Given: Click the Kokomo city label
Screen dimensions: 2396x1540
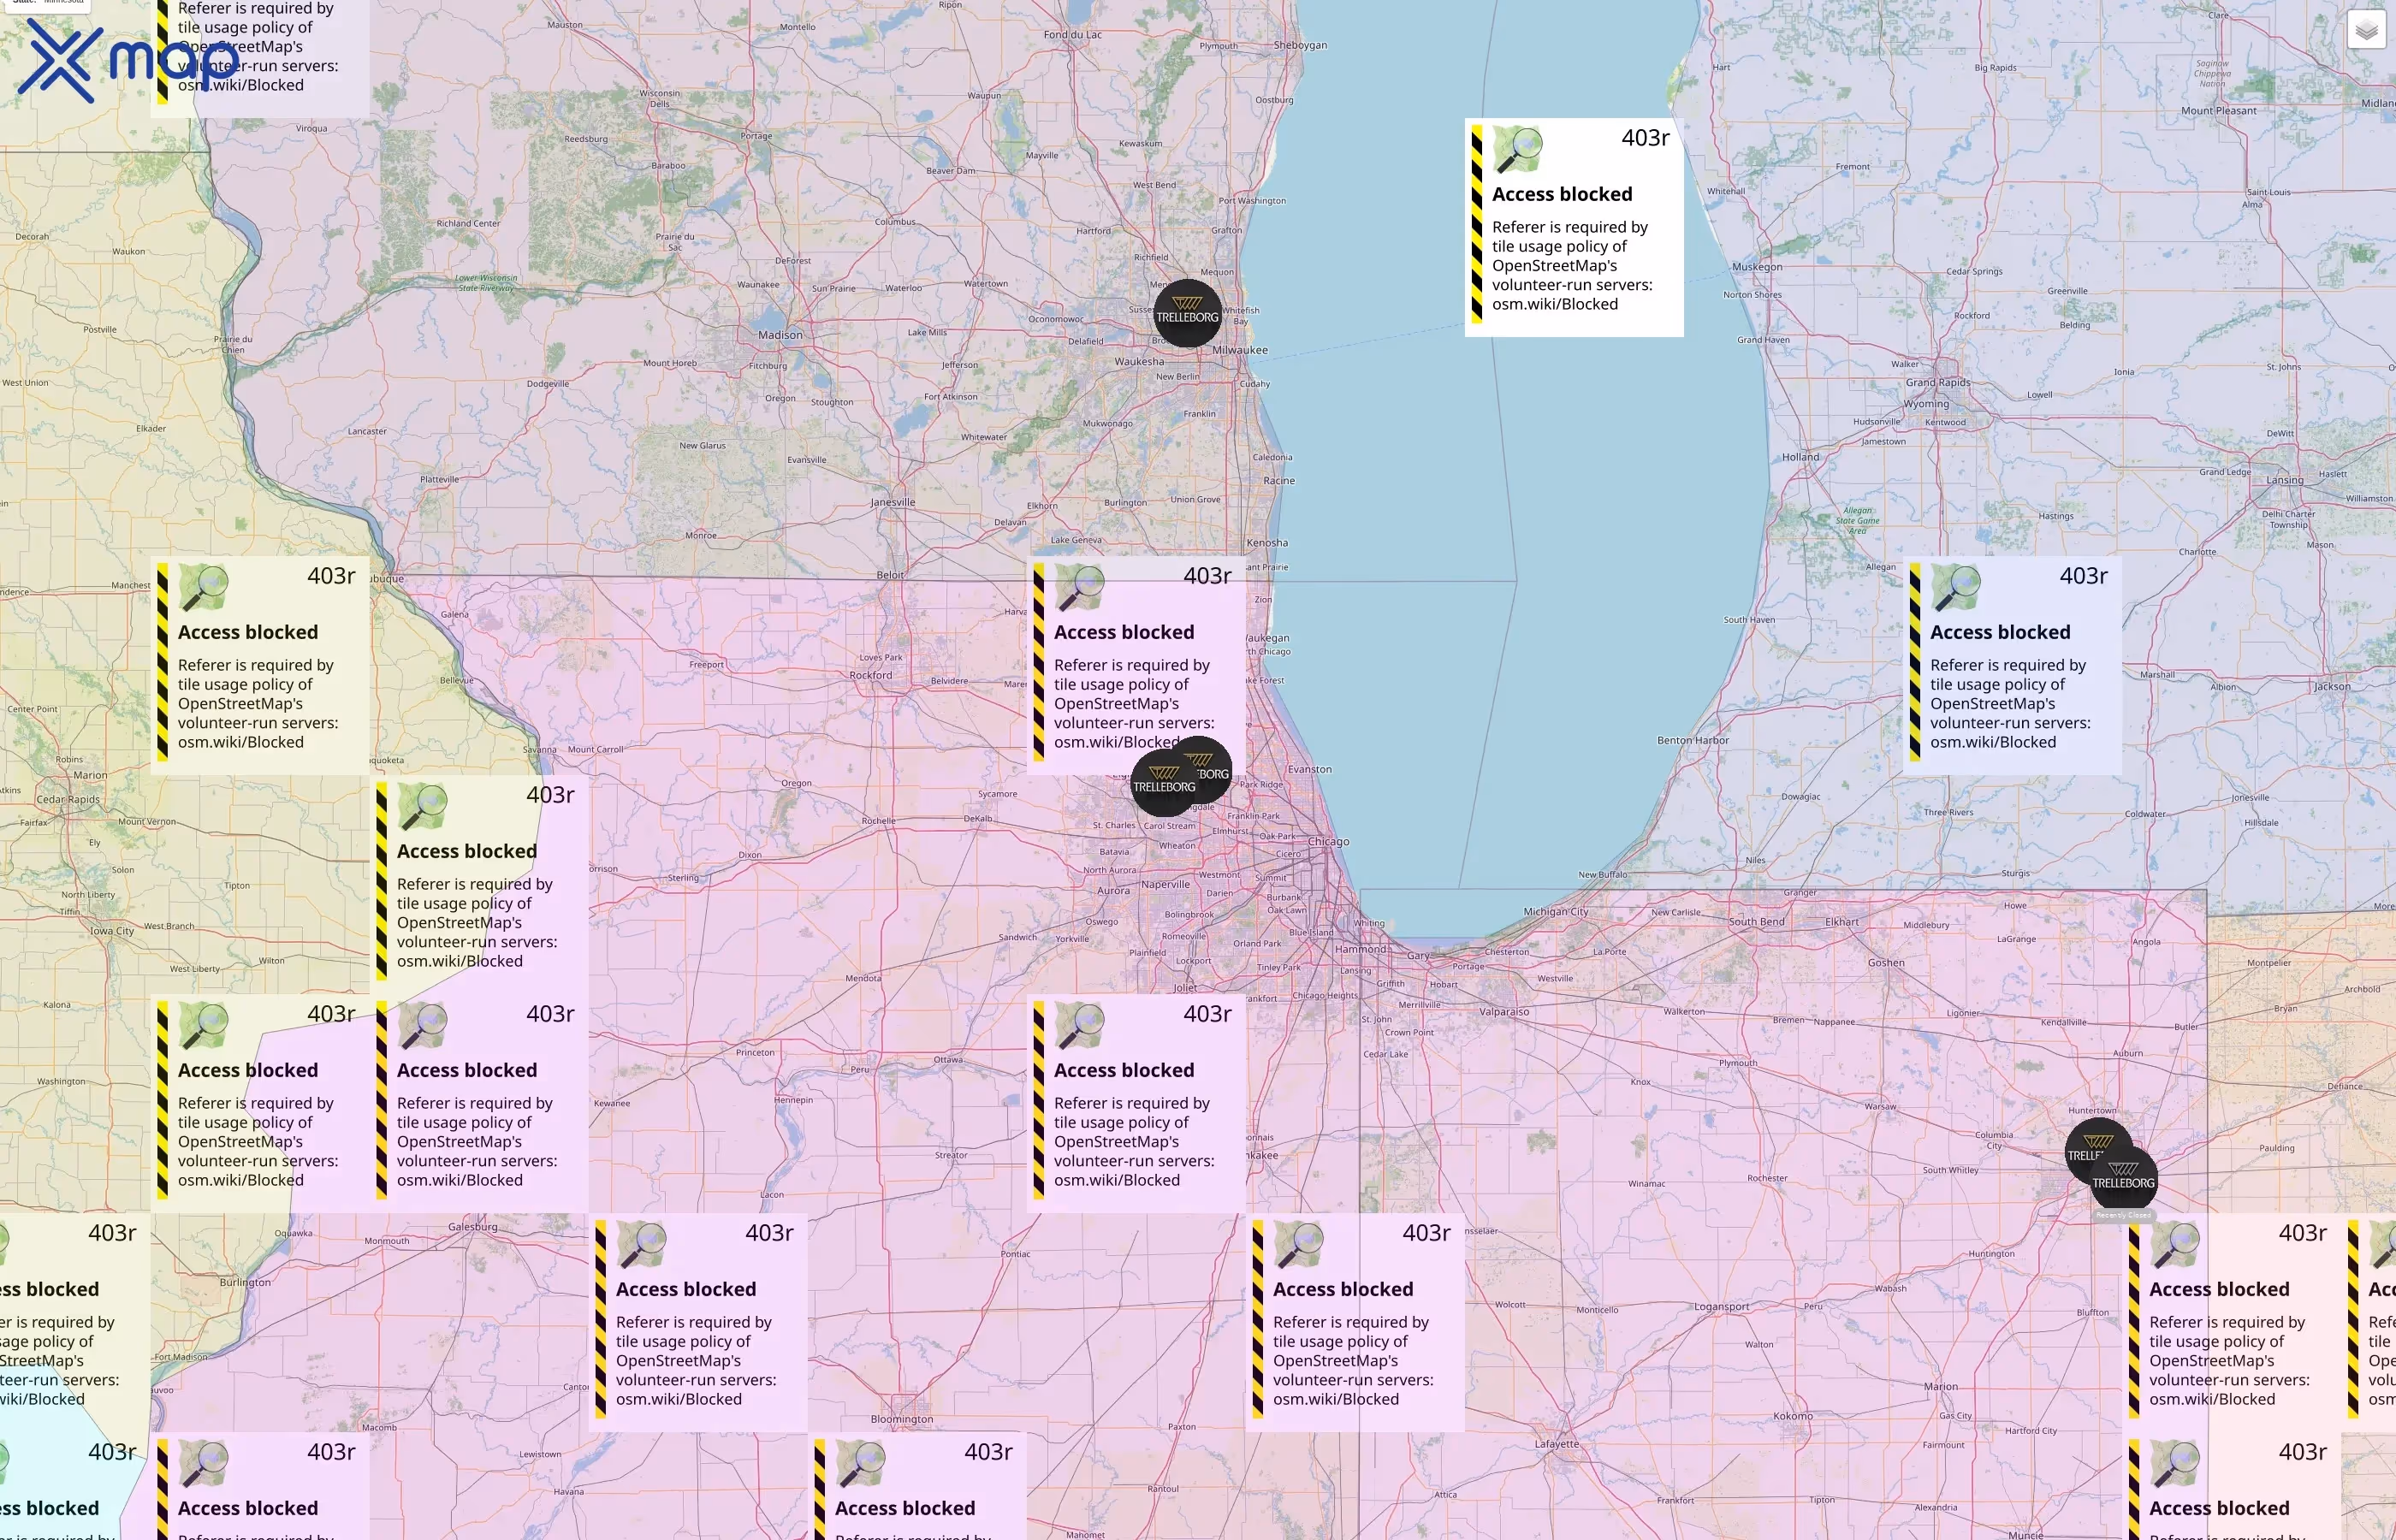Looking at the screenshot, I should tap(1793, 1416).
